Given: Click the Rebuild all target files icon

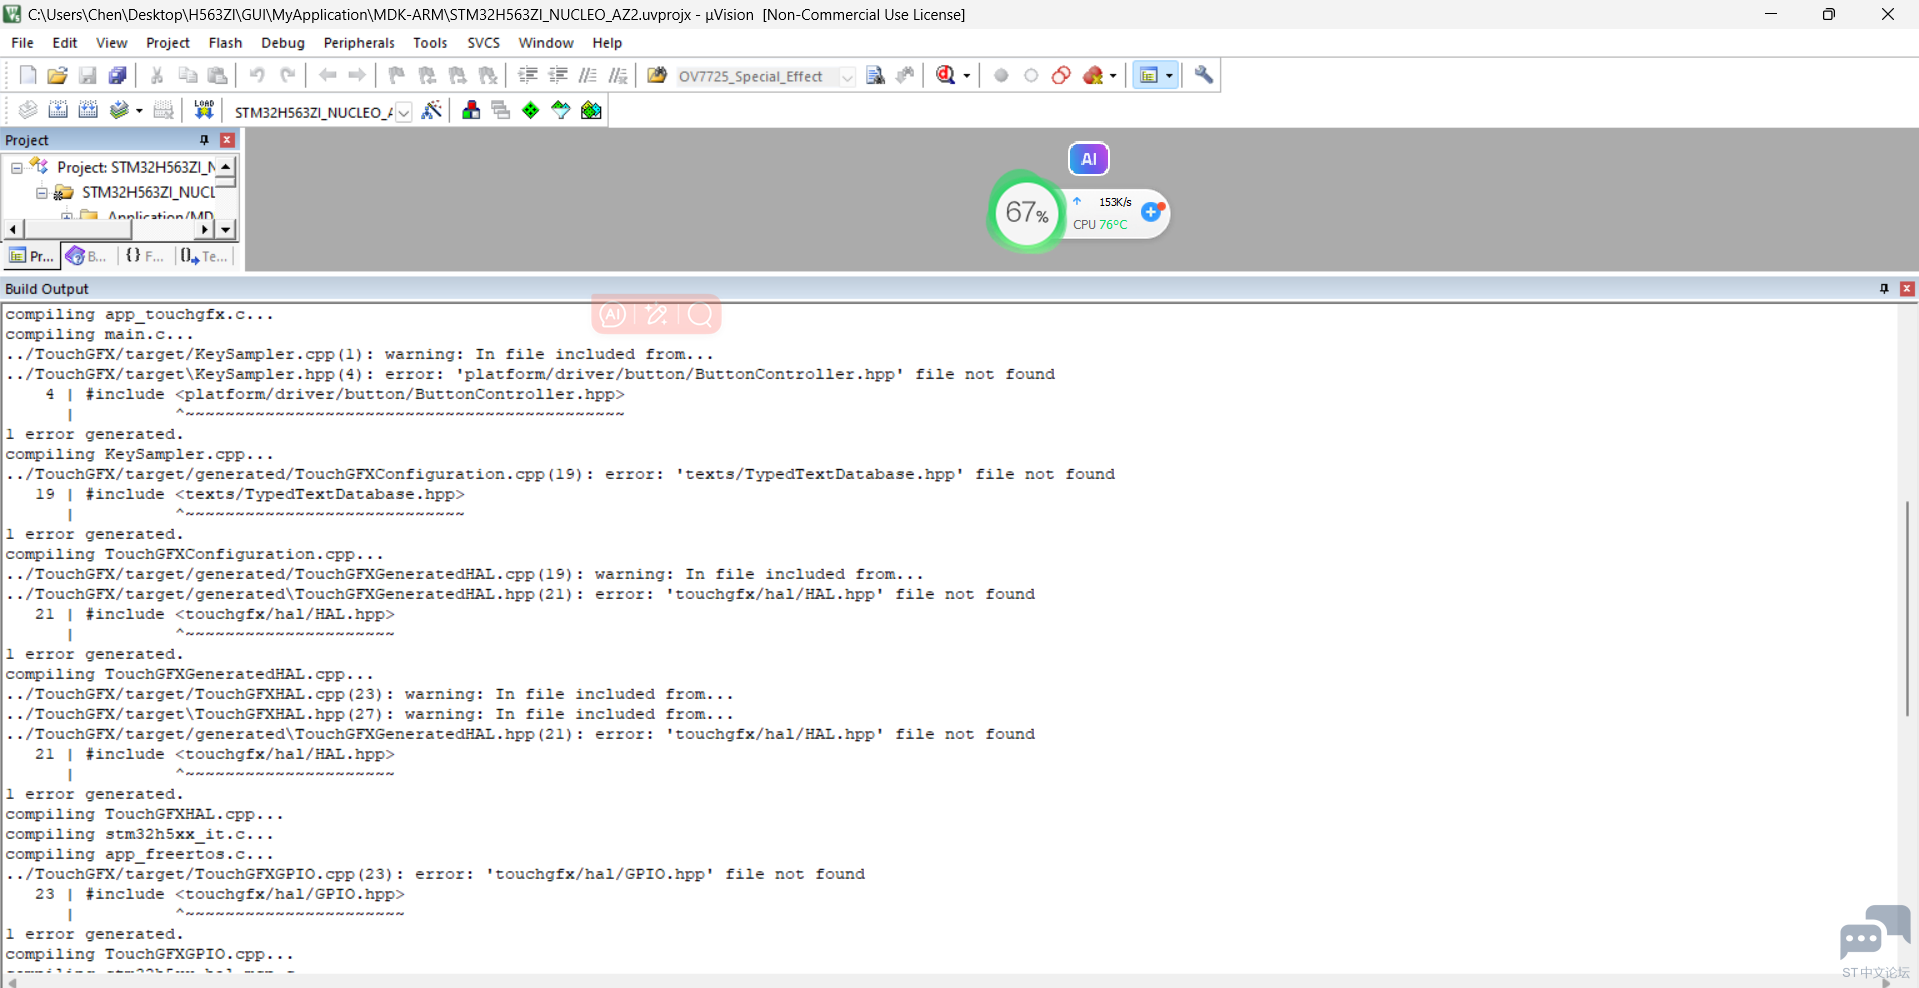Looking at the screenshot, I should point(88,110).
